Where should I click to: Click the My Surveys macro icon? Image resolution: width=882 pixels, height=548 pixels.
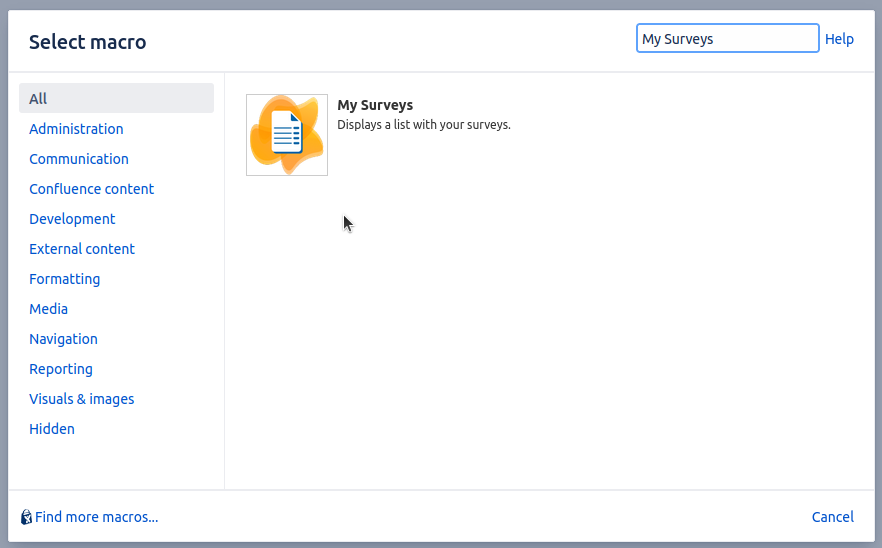click(287, 135)
